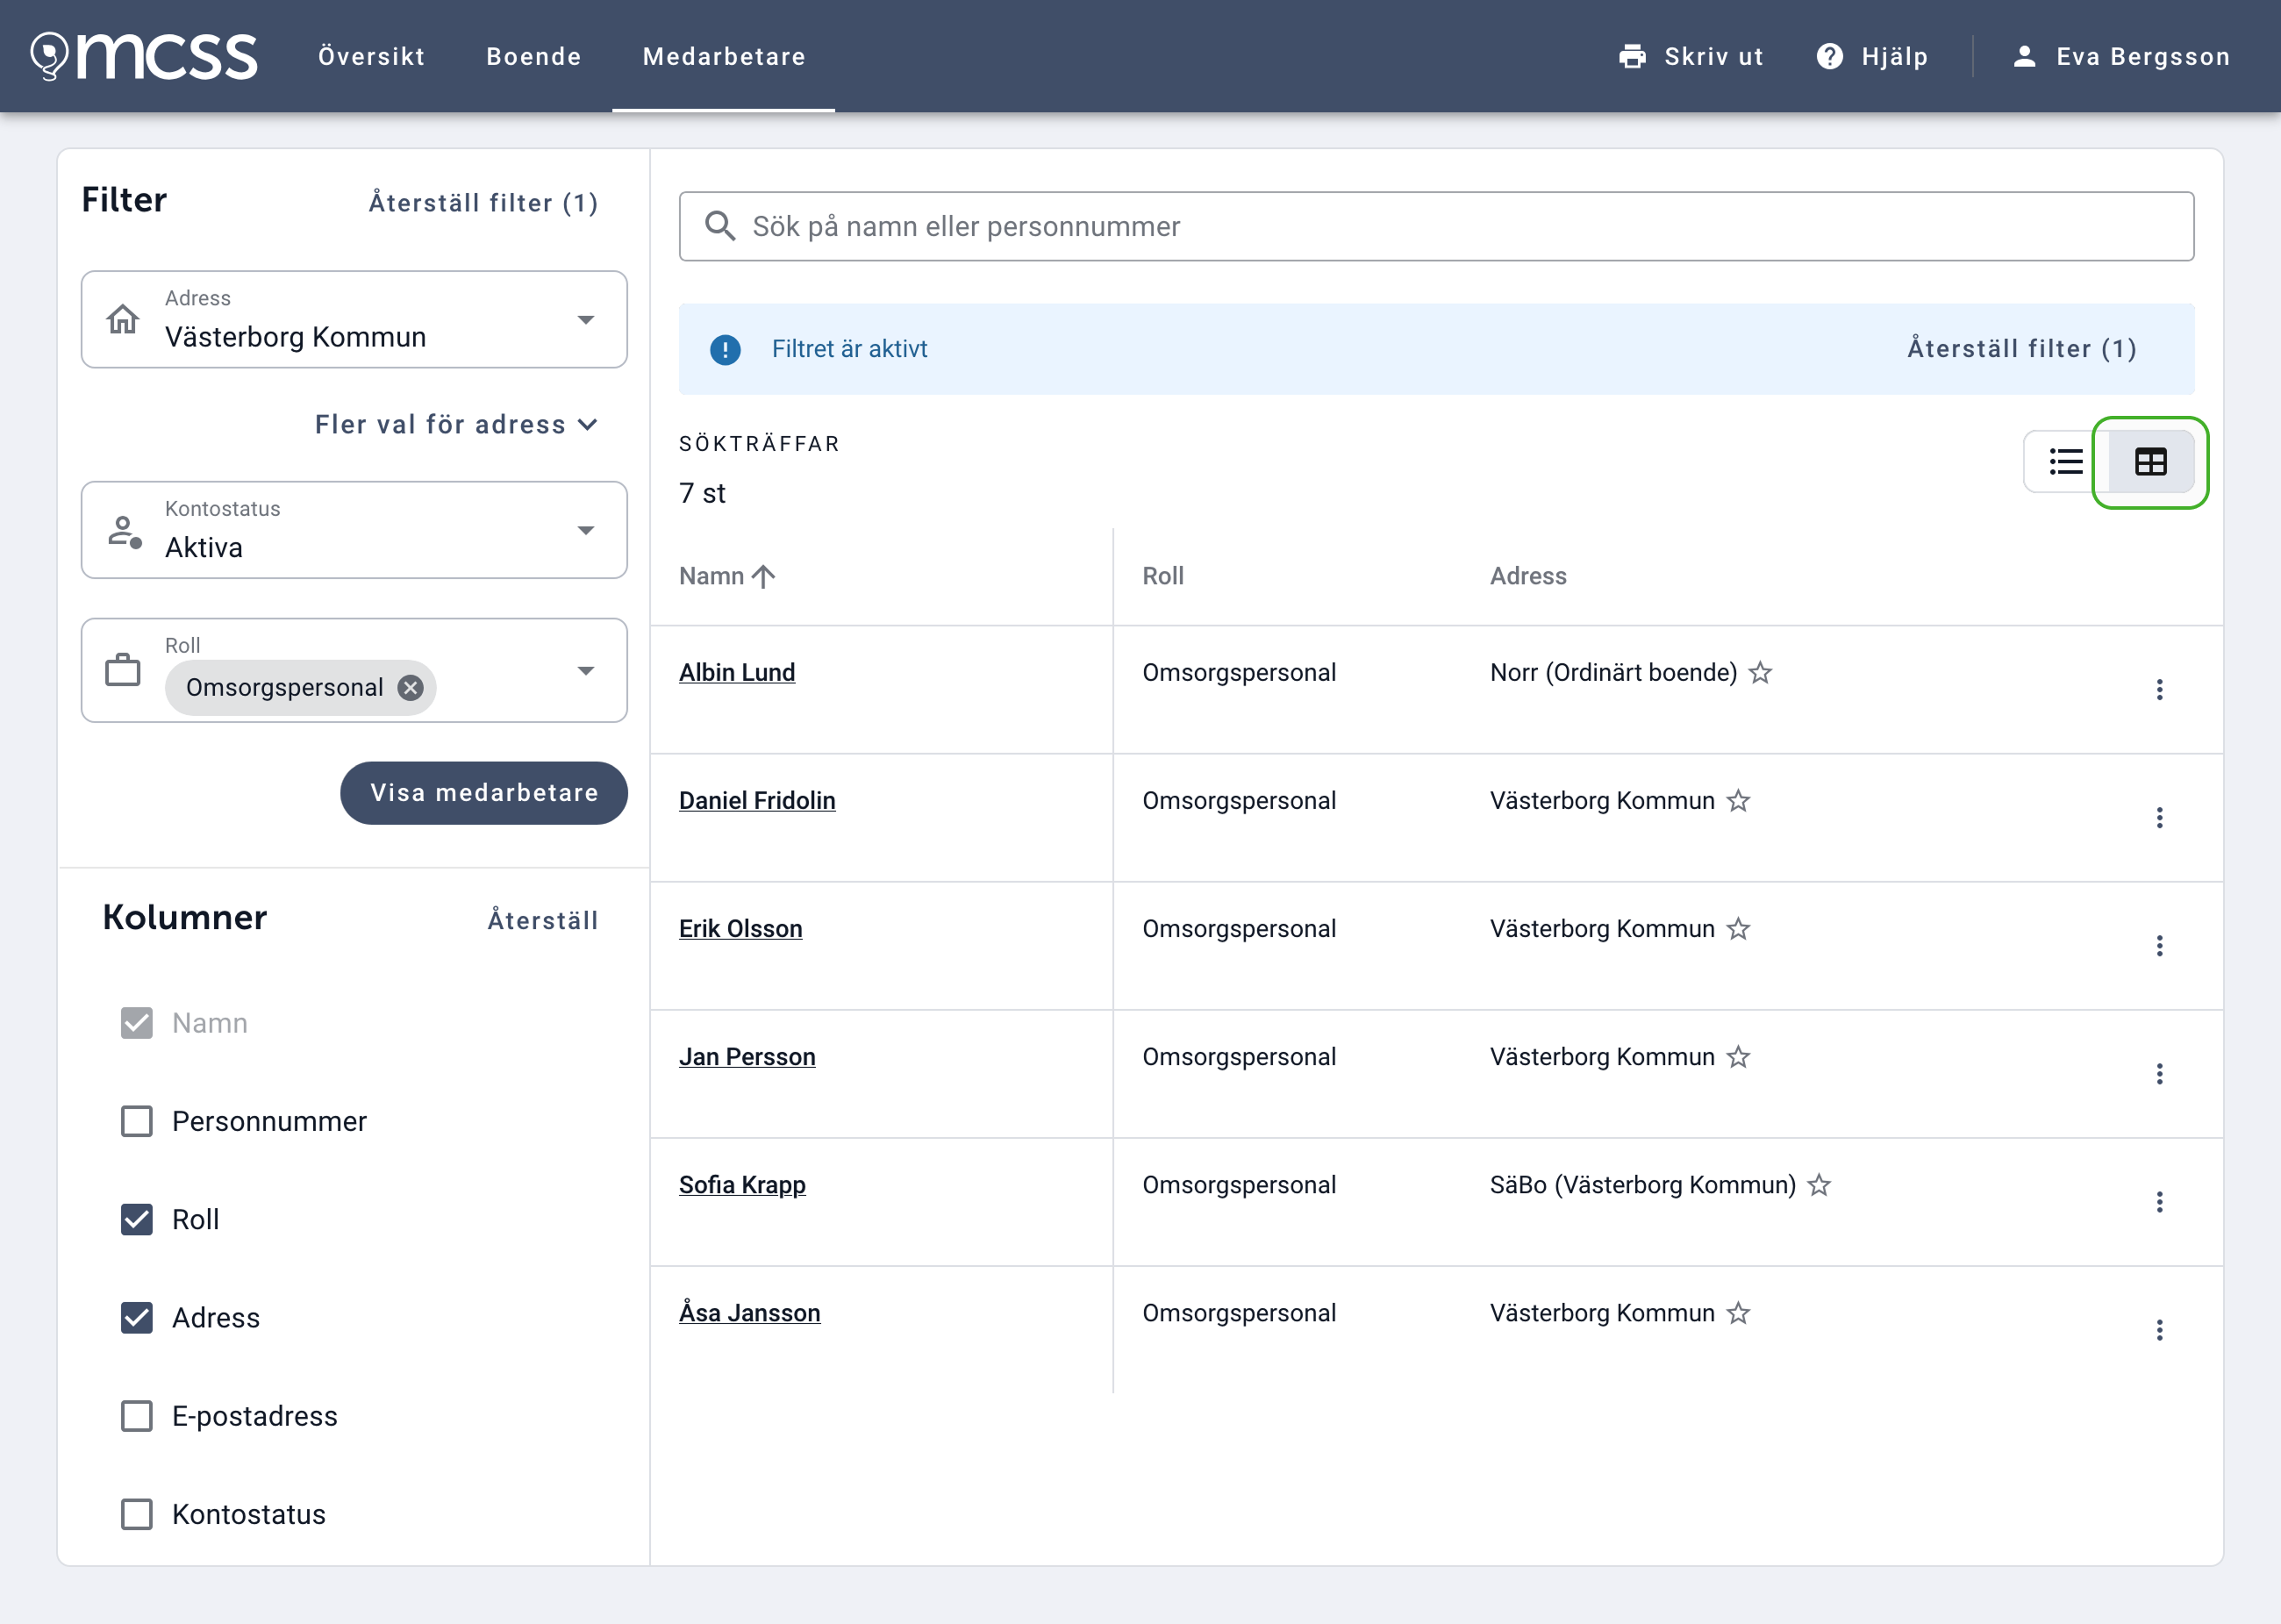Star Jan Persson's Västerborg Kommun address

pyautogui.click(x=1738, y=1057)
